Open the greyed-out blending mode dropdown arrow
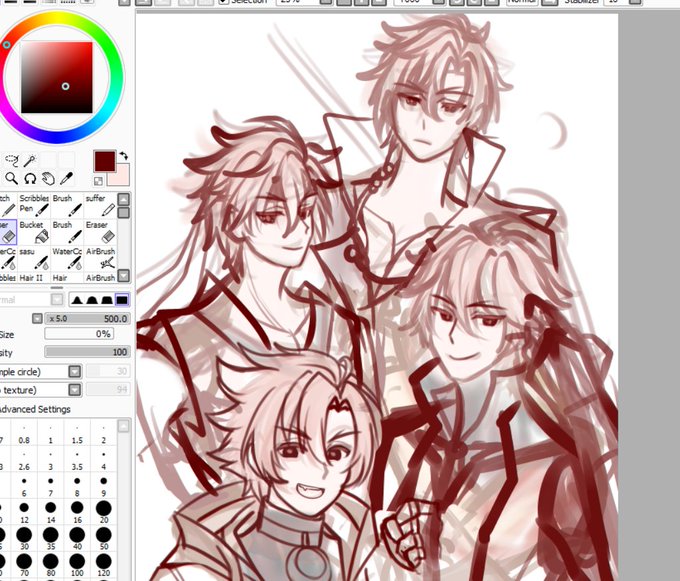Viewport: 680px width, 581px height. (57, 300)
